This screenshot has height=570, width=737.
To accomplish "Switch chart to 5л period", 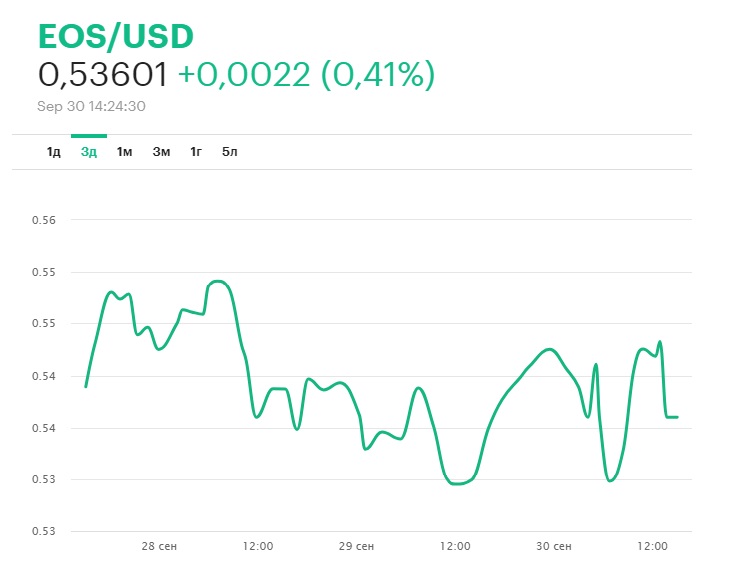I will click(230, 152).
